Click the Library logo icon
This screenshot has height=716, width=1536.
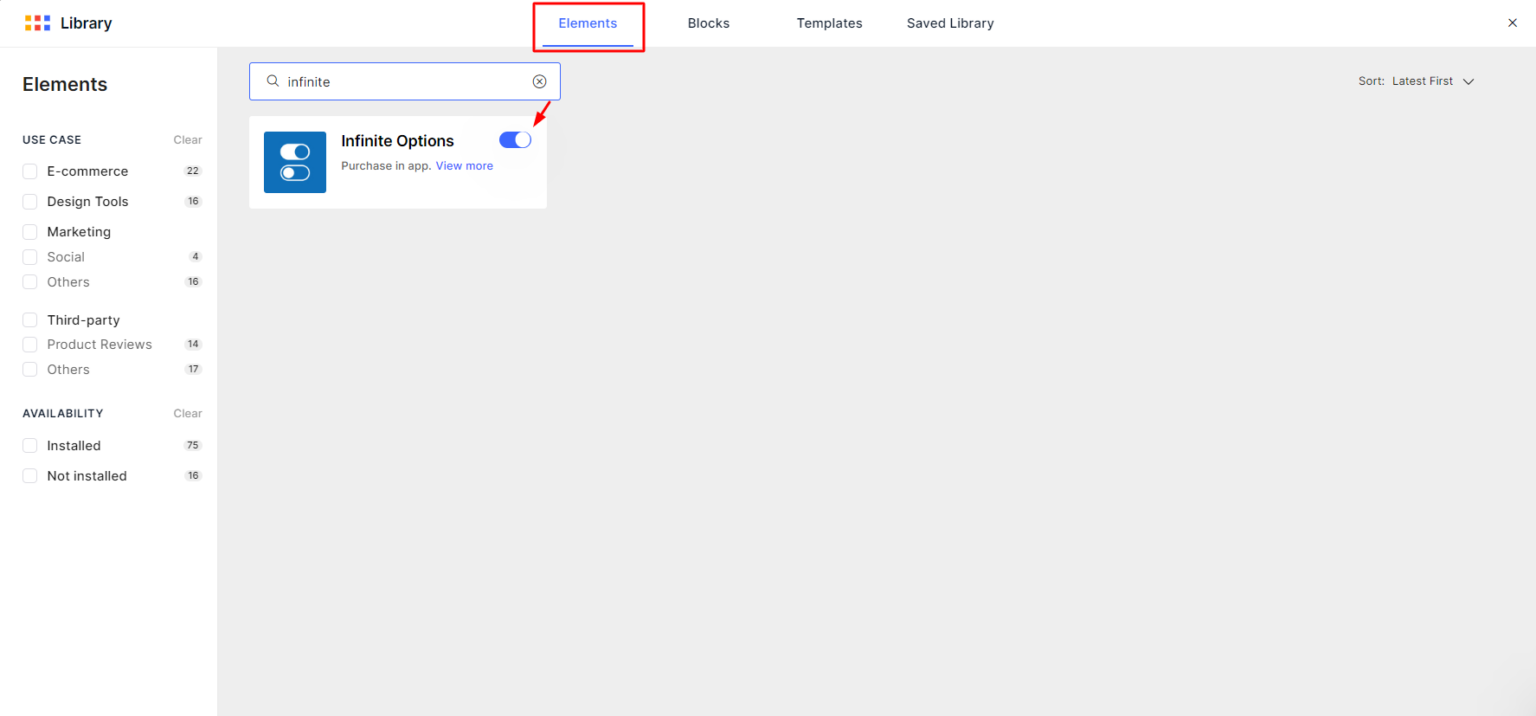(37, 23)
